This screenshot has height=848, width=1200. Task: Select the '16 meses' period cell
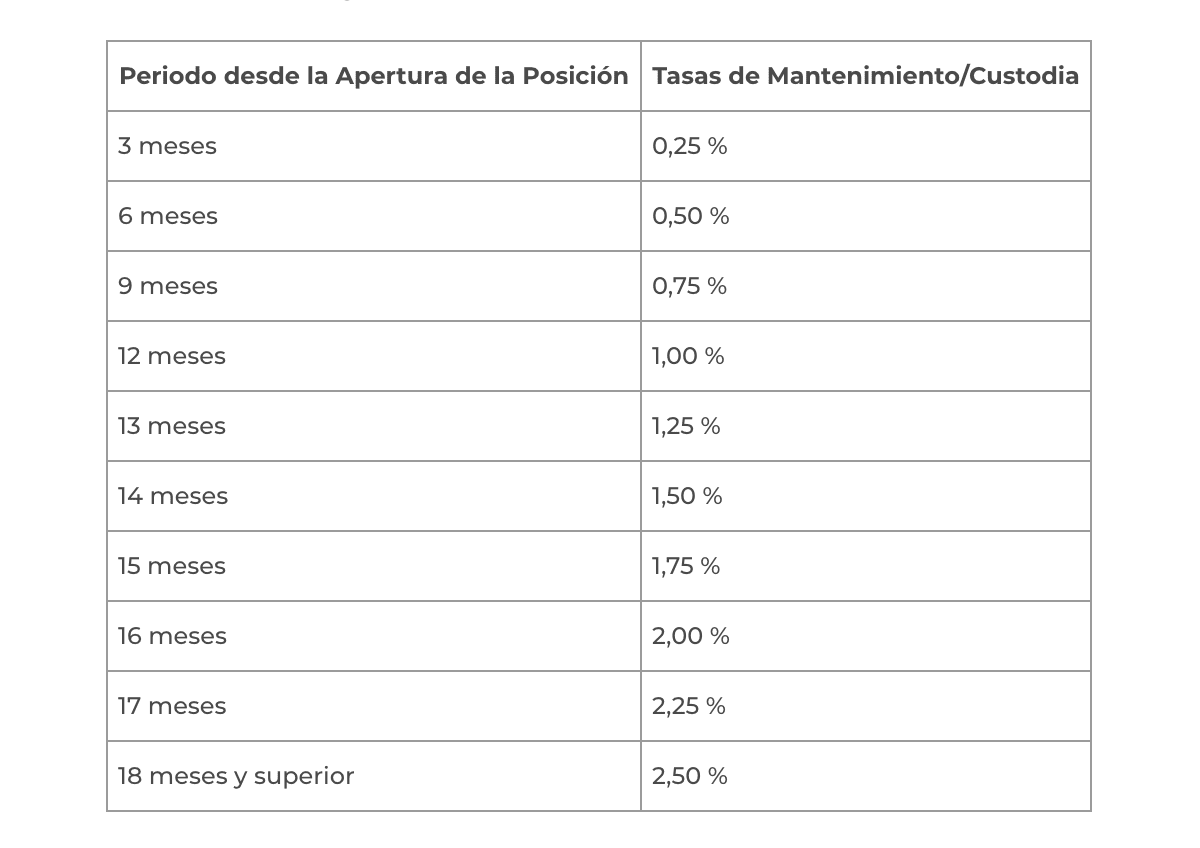(x=172, y=636)
